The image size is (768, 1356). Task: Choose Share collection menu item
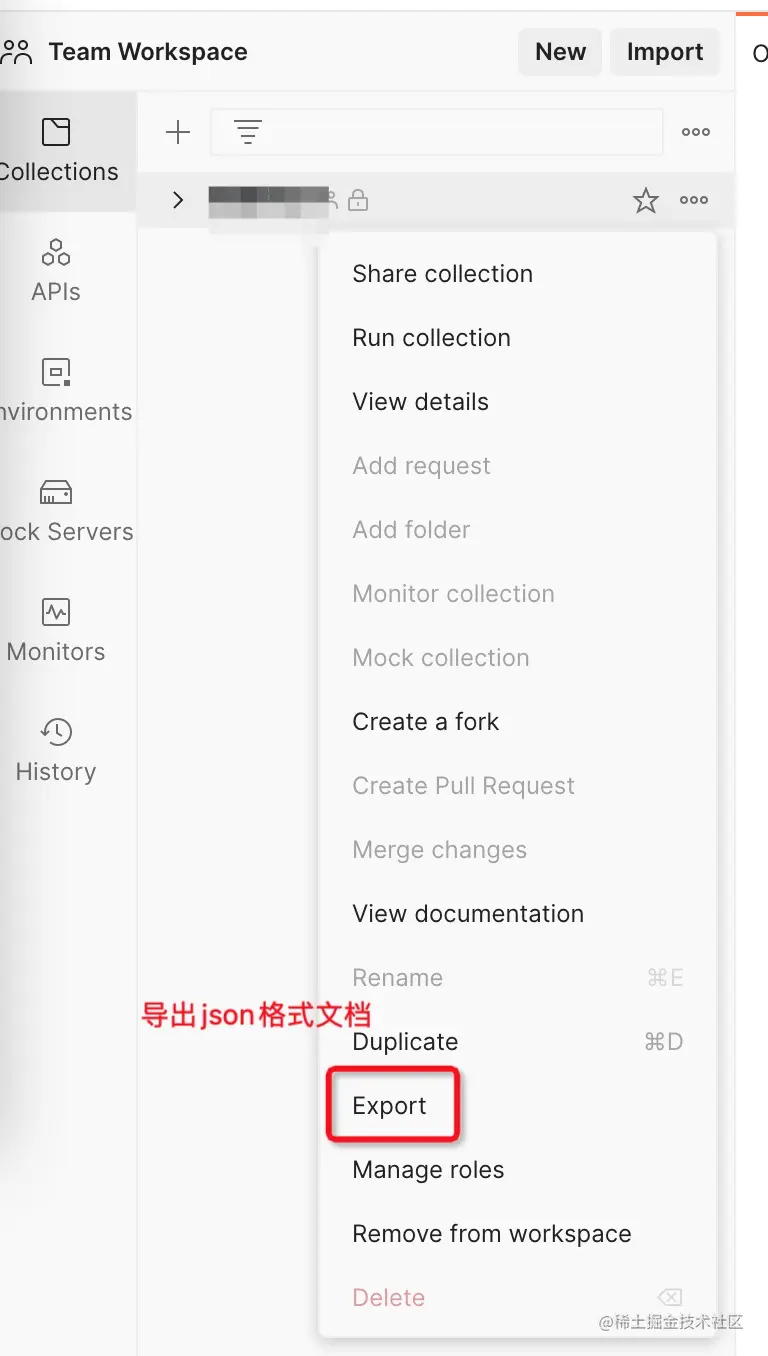[442, 274]
